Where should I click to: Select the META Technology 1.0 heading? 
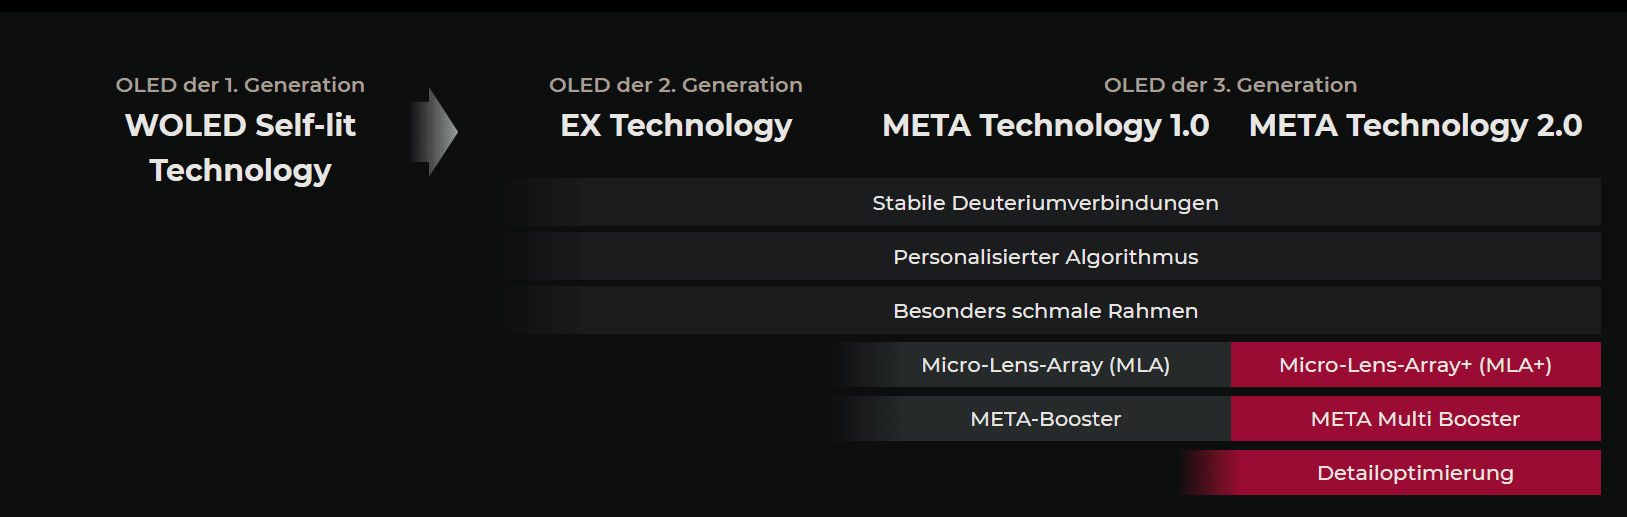click(x=1046, y=125)
